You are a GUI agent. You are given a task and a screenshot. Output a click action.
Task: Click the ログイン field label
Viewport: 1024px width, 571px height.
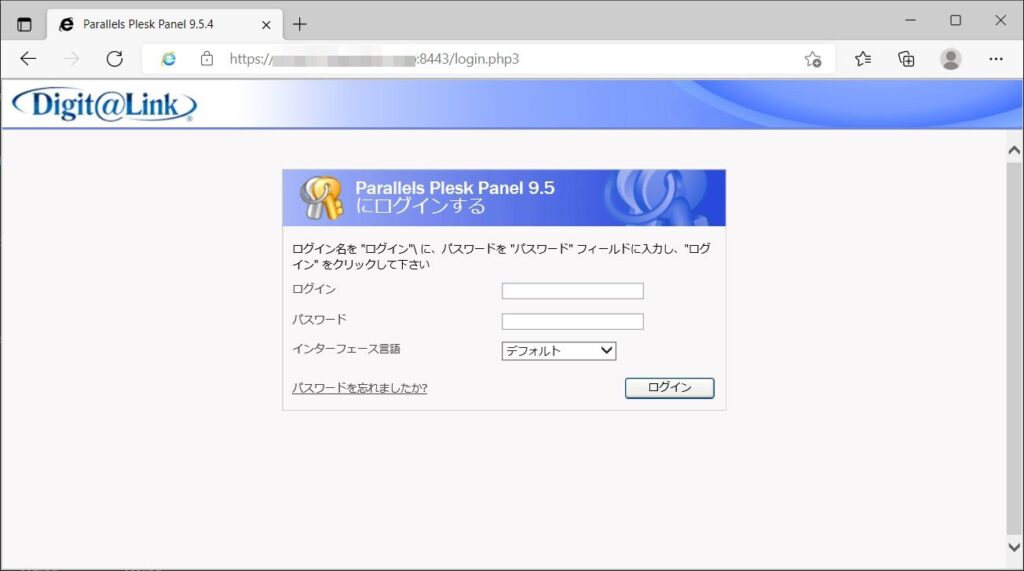[x=313, y=289]
